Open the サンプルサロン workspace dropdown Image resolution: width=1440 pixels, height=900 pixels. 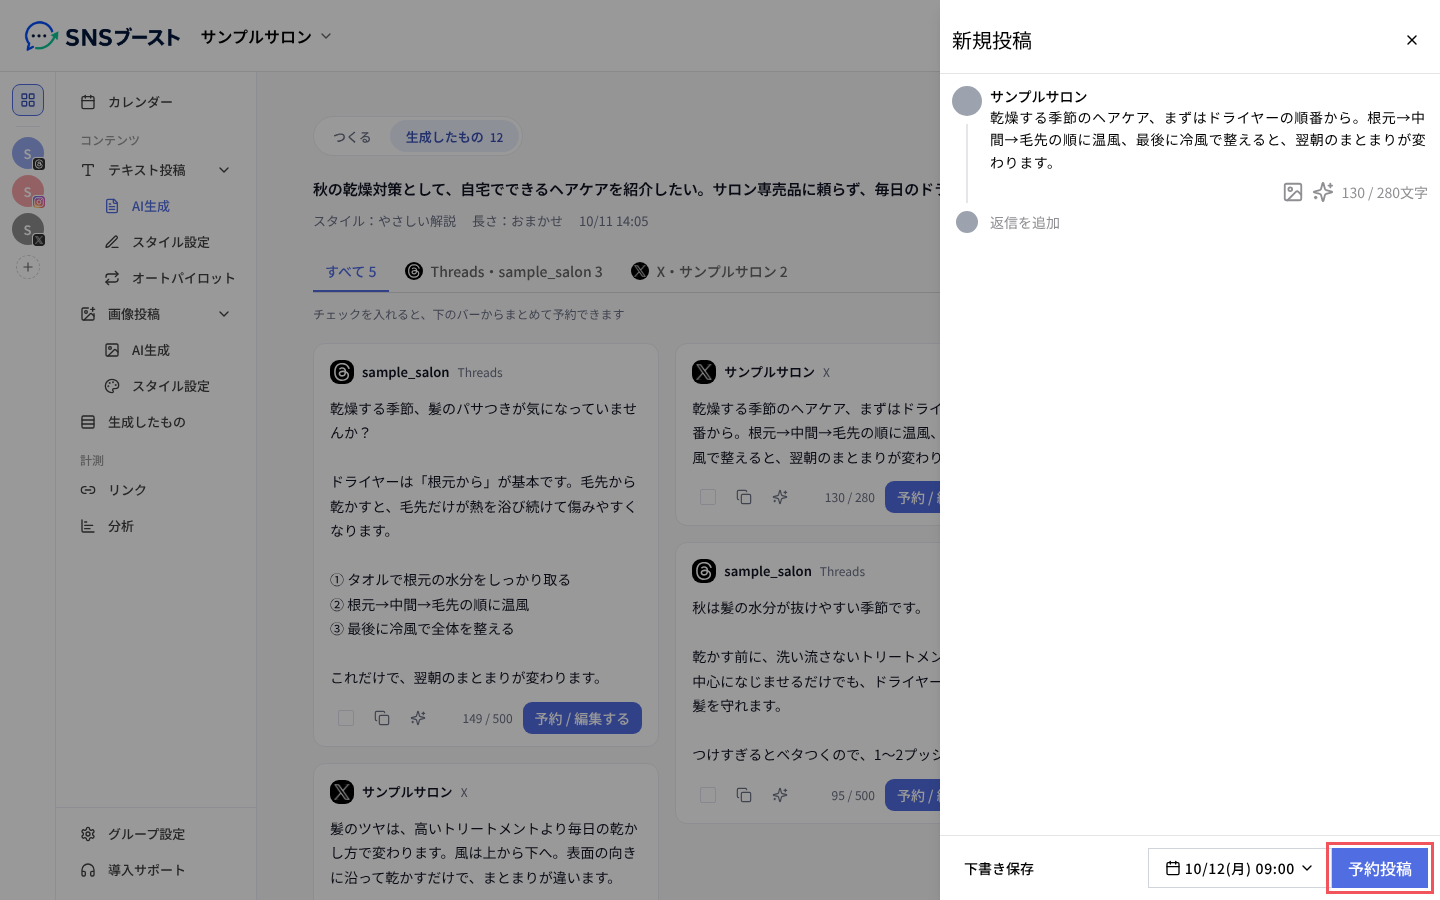pyautogui.click(x=265, y=37)
